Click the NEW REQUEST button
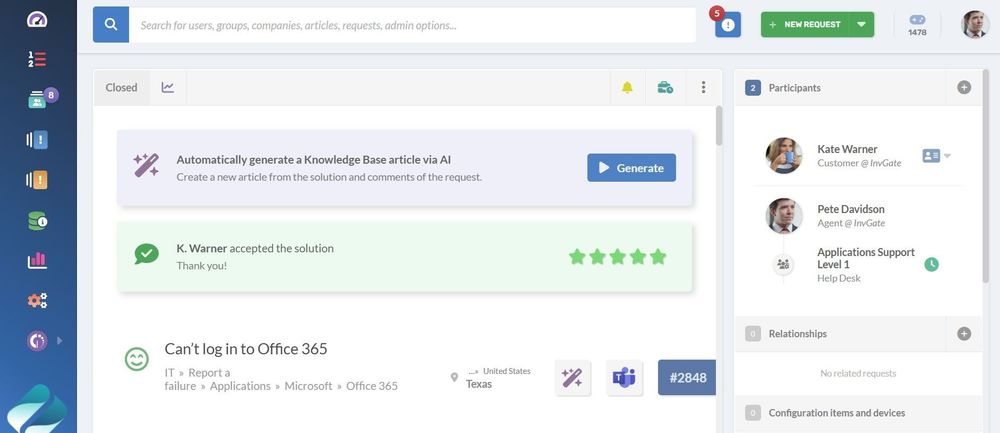This screenshot has width=1000, height=433. [x=805, y=24]
